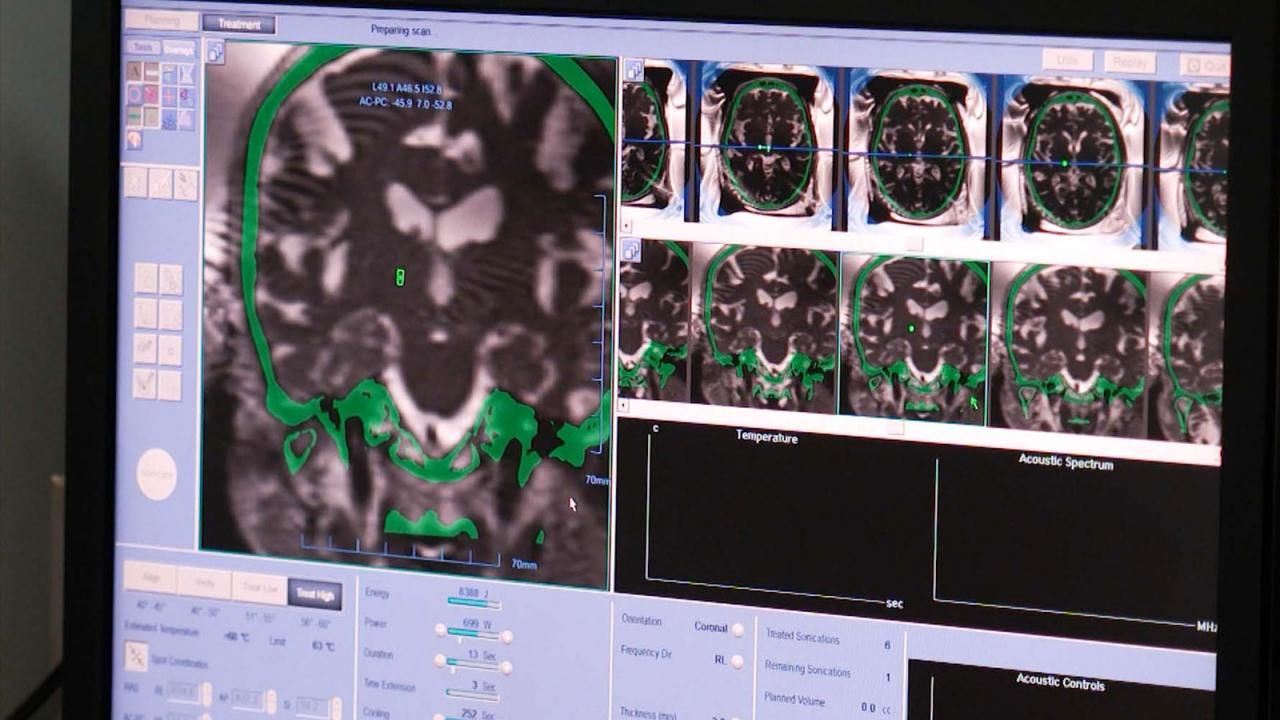This screenshot has height=720, width=1280.
Task: Click the window layout icon above main MRI view
Action: tap(215, 52)
